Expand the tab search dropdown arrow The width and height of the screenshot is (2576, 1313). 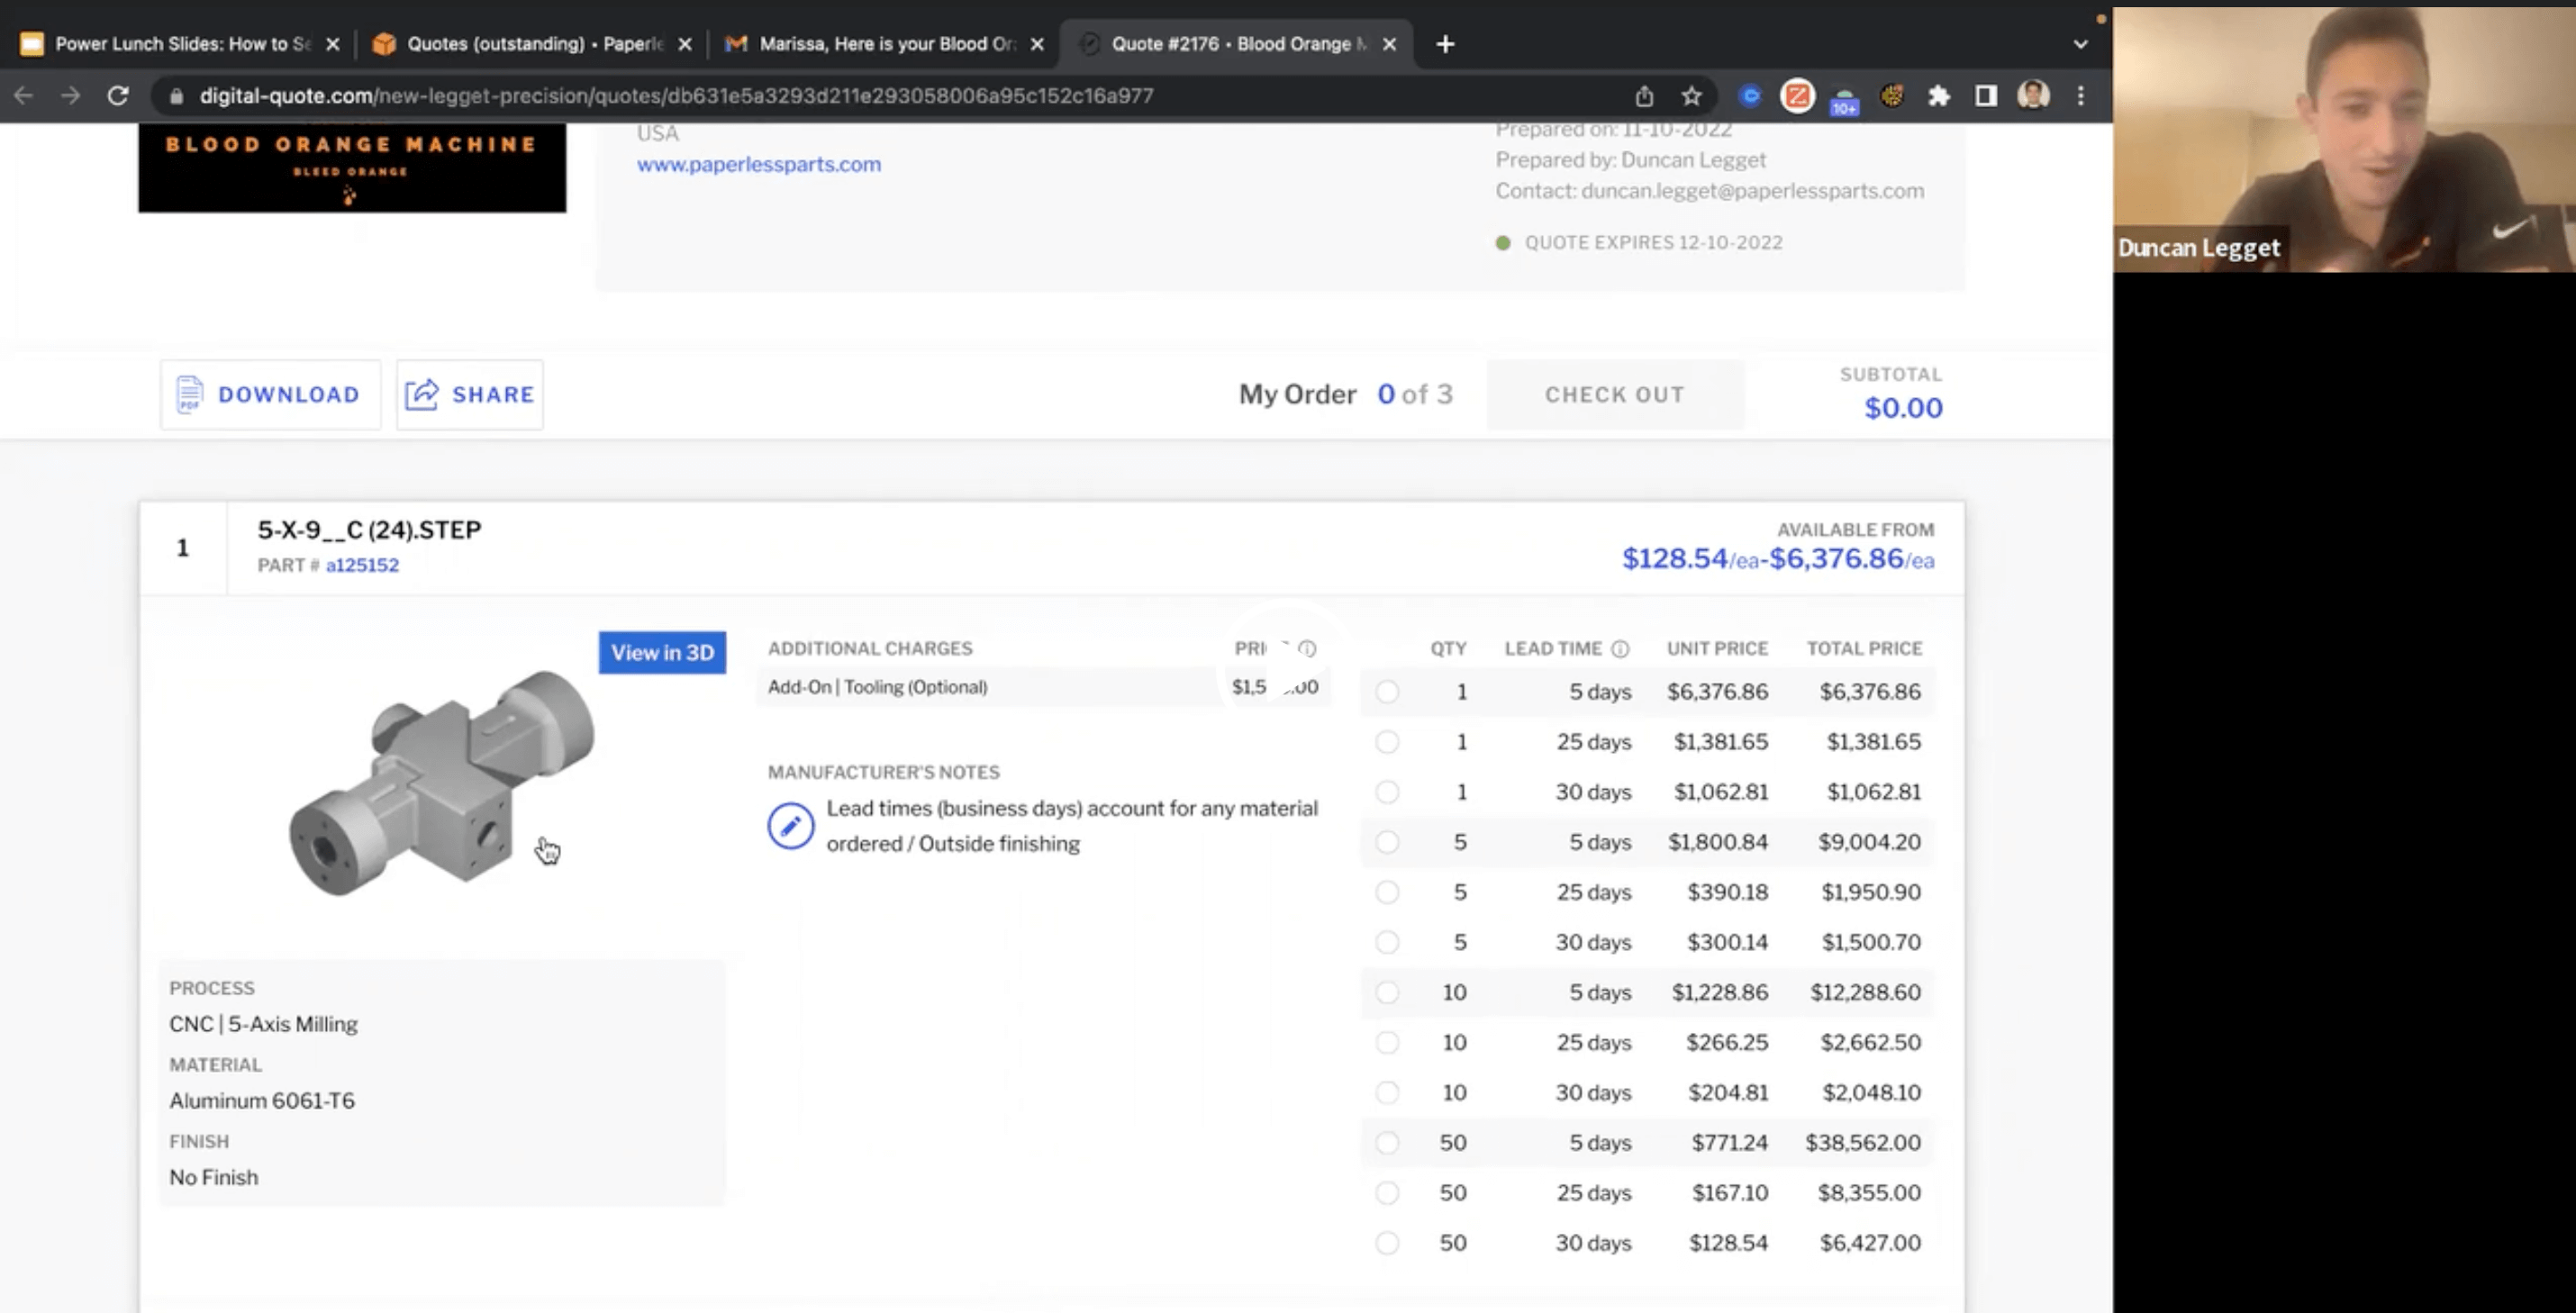[x=2081, y=44]
